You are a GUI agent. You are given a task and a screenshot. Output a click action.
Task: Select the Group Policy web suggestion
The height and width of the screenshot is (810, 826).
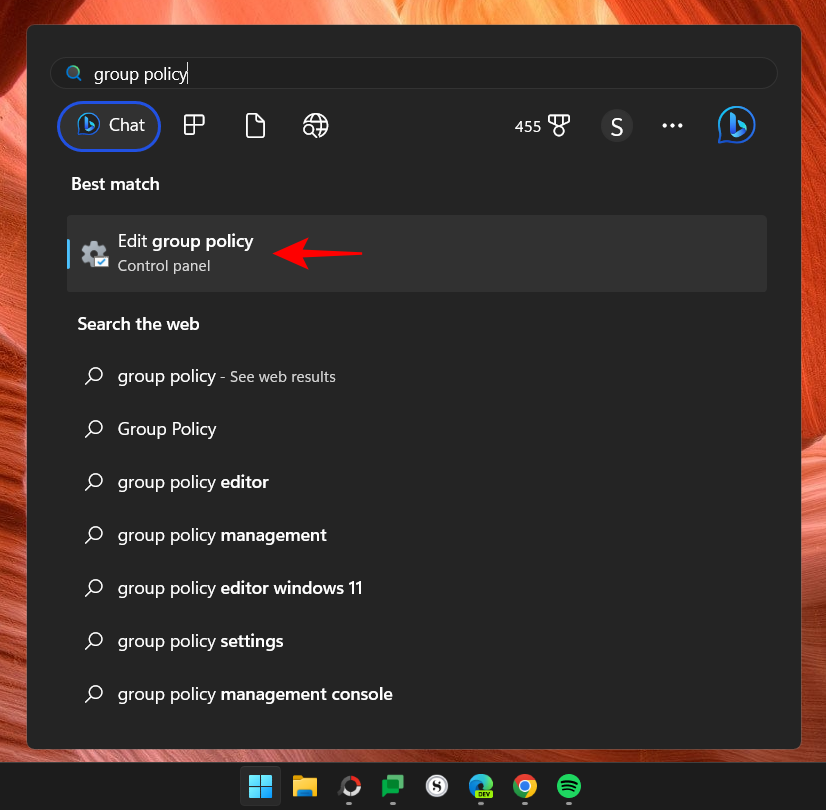(166, 429)
